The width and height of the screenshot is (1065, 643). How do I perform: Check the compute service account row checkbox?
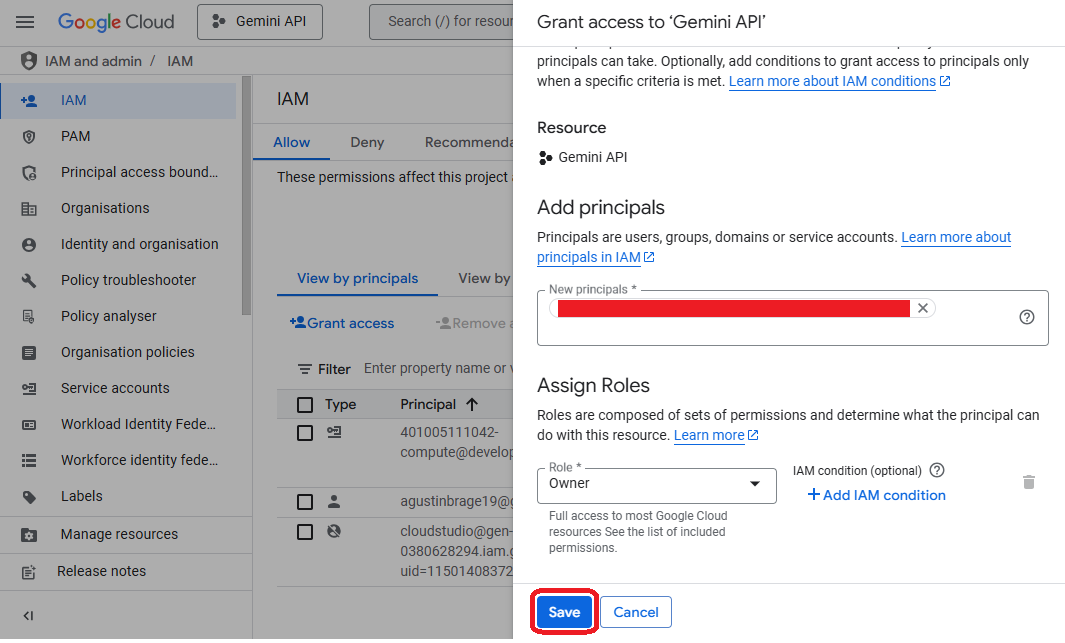(305, 433)
